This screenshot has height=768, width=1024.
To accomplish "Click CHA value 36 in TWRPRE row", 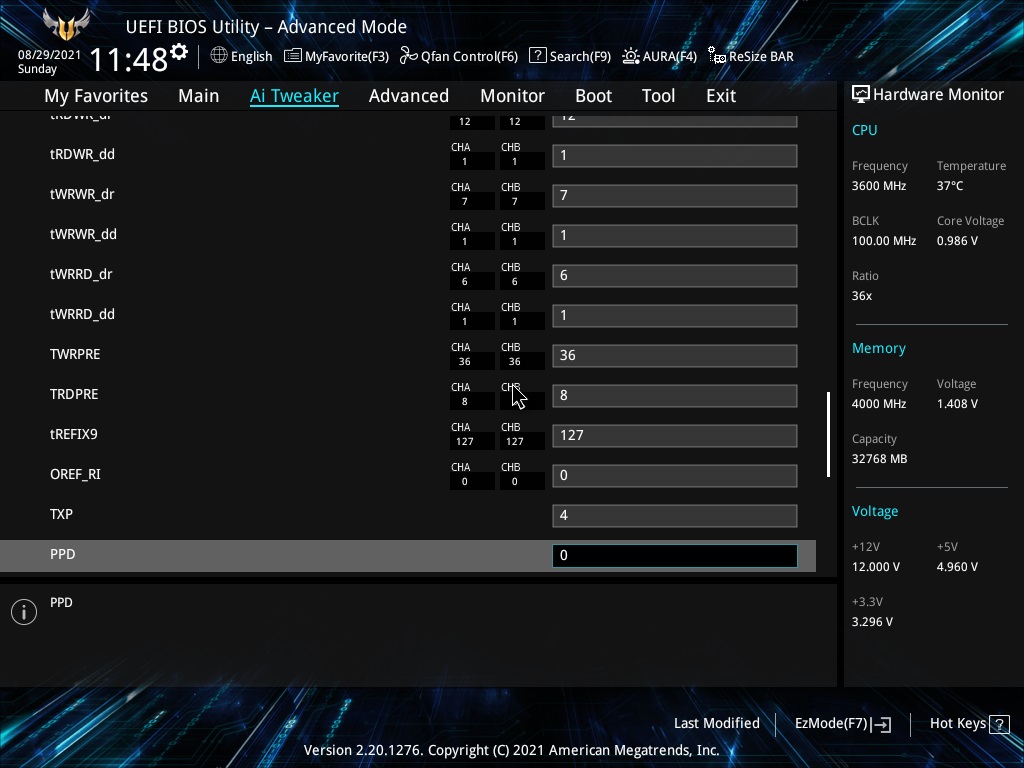I will click(x=465, y=362).
